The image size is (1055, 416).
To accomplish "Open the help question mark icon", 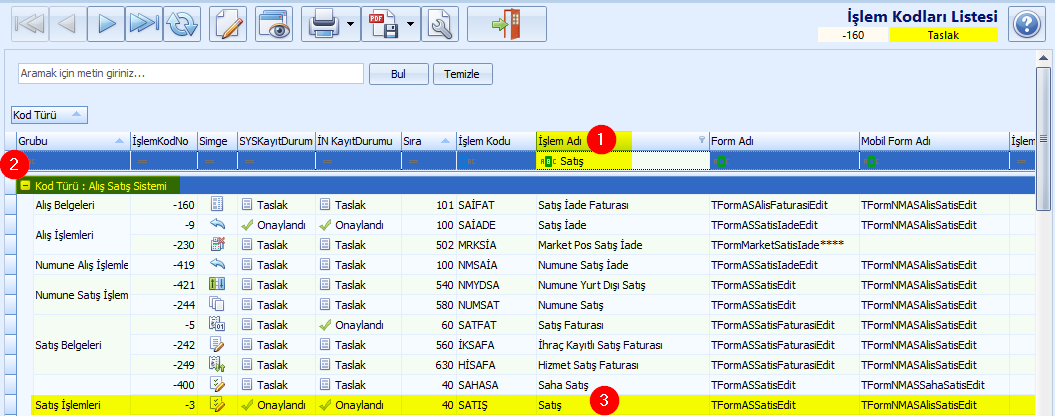I will tap(1026, 25).
